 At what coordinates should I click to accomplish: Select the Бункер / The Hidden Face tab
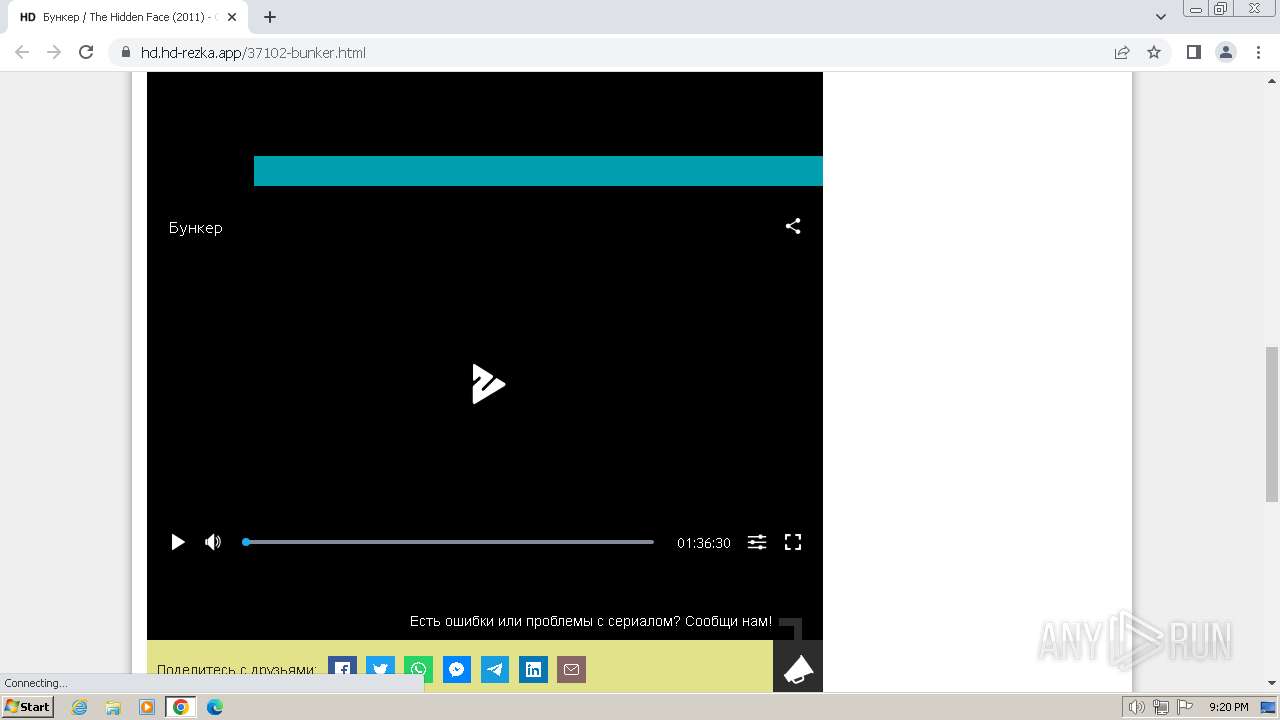128,17
